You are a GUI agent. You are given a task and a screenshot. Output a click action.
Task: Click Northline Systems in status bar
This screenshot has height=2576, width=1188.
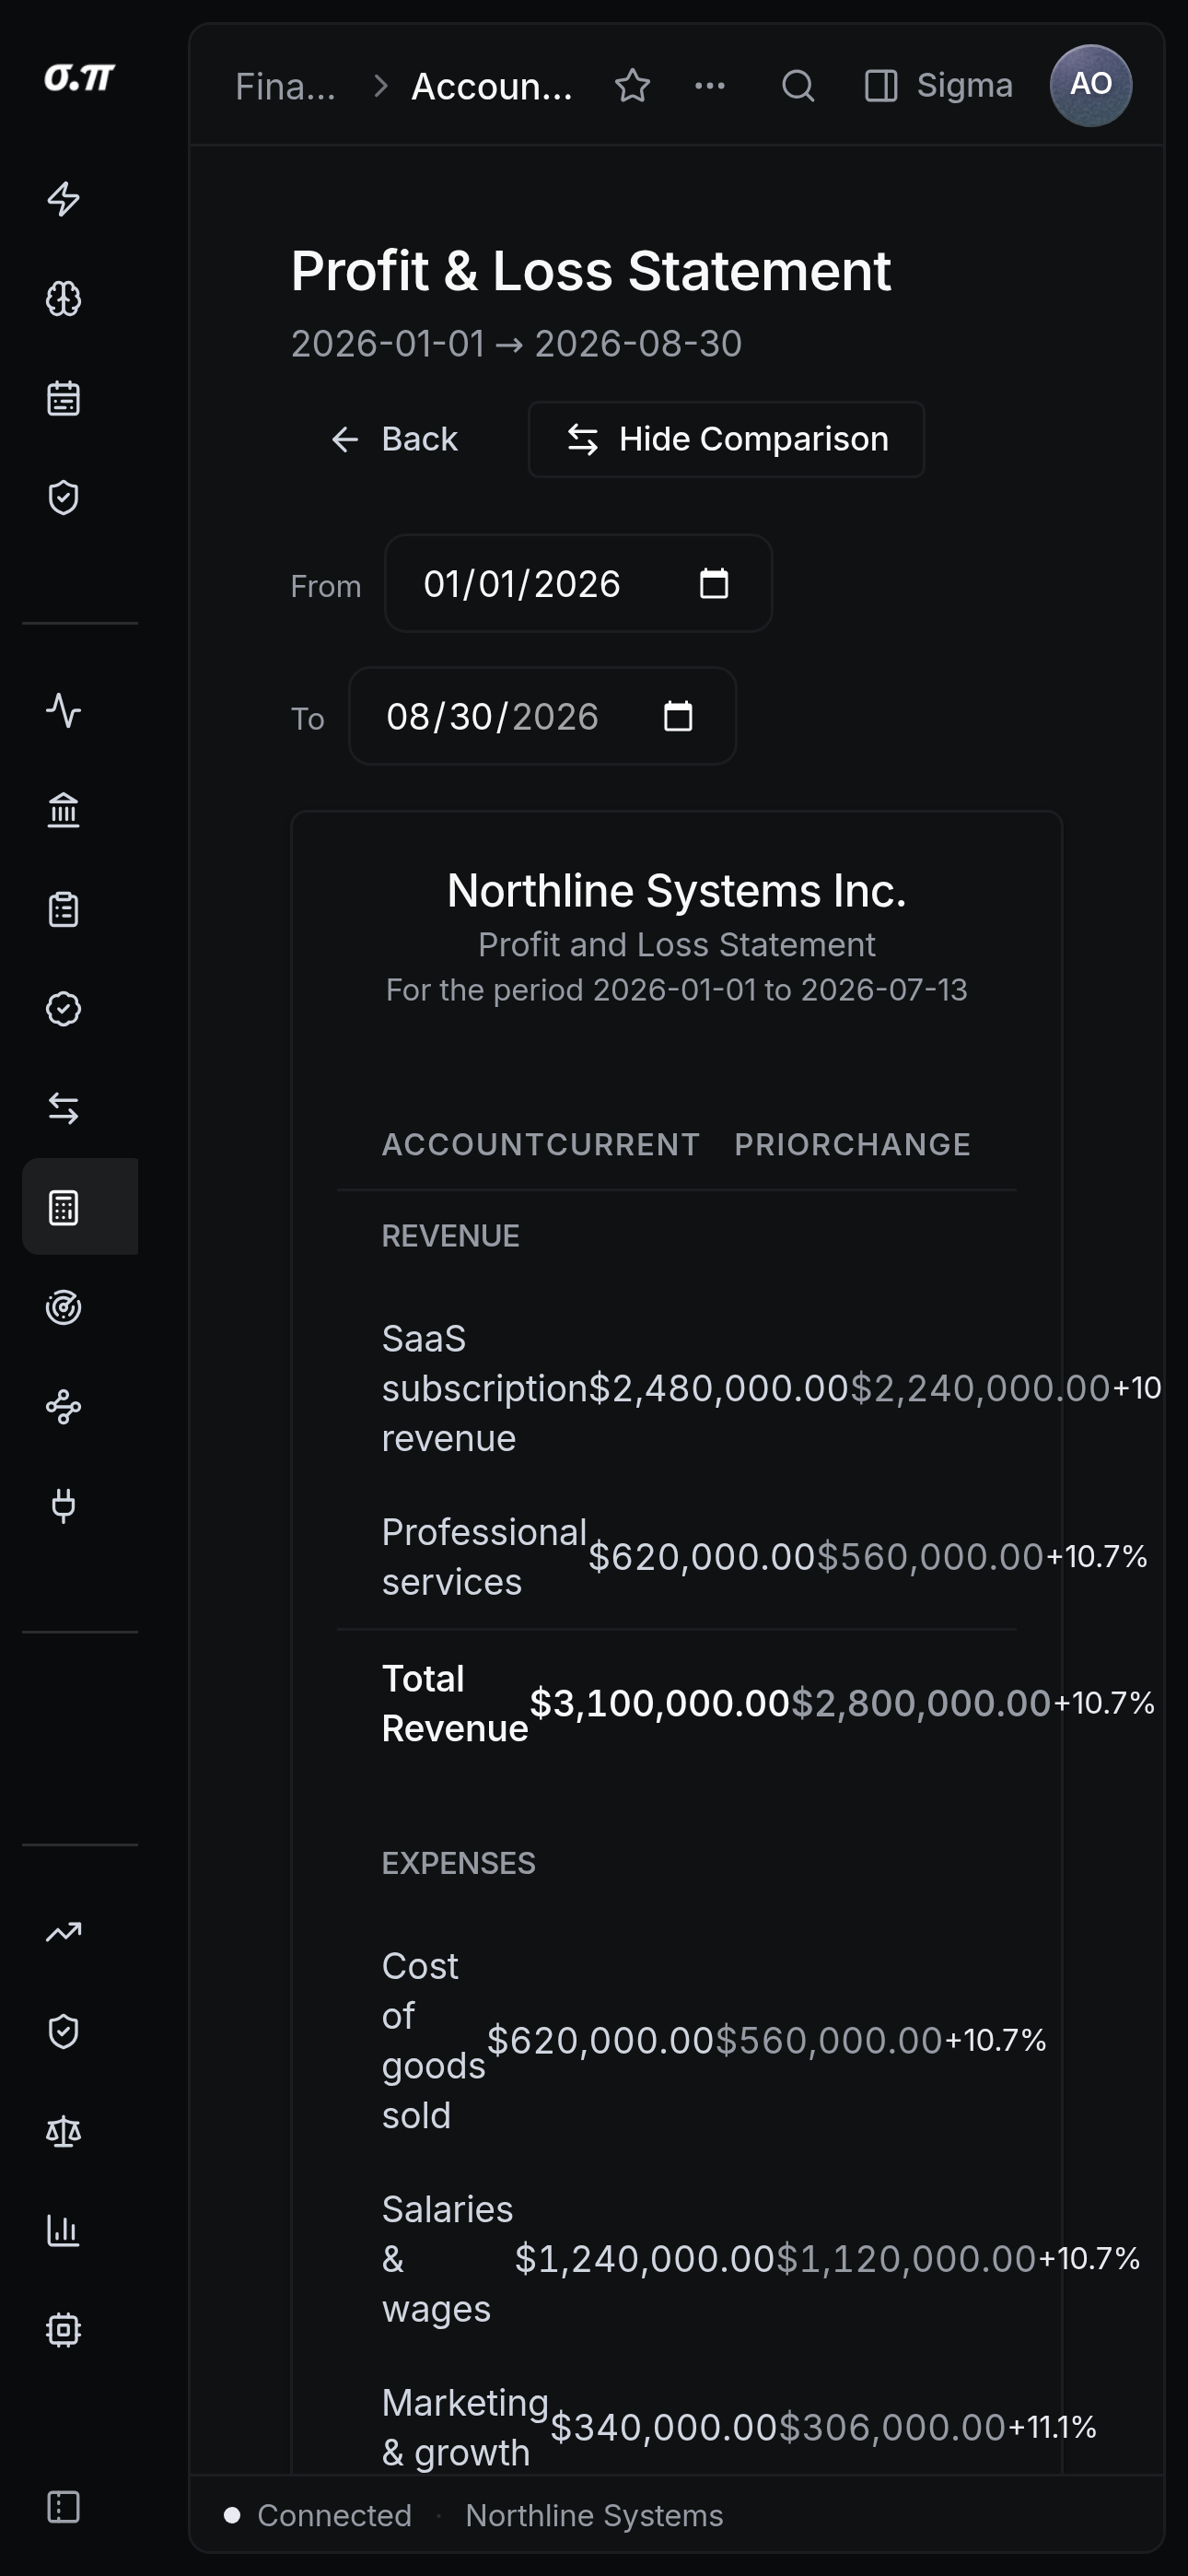594,2515
